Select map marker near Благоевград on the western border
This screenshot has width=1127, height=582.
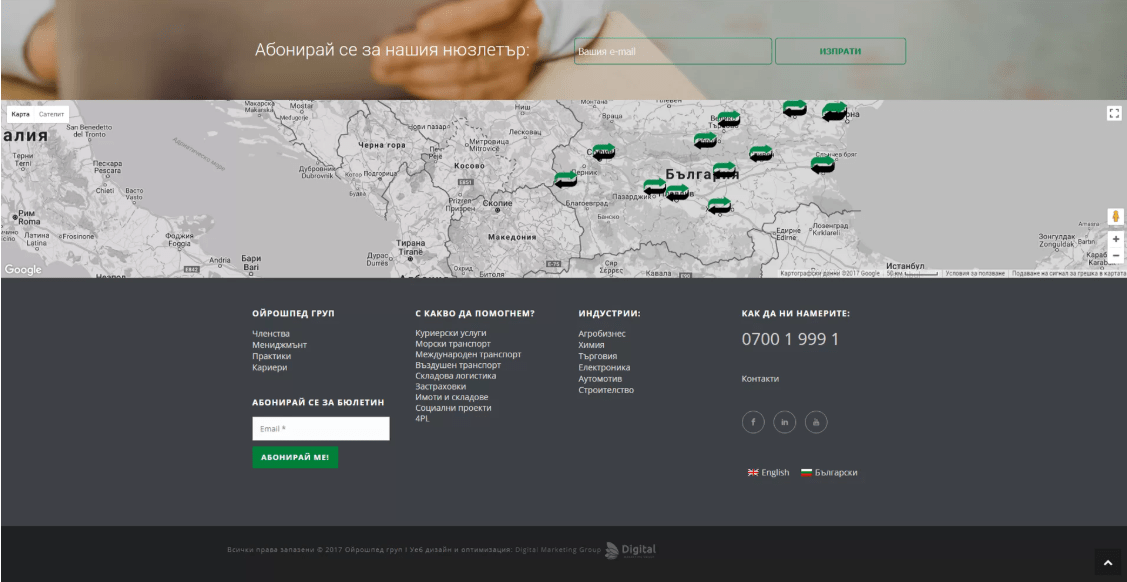(566, 179)
